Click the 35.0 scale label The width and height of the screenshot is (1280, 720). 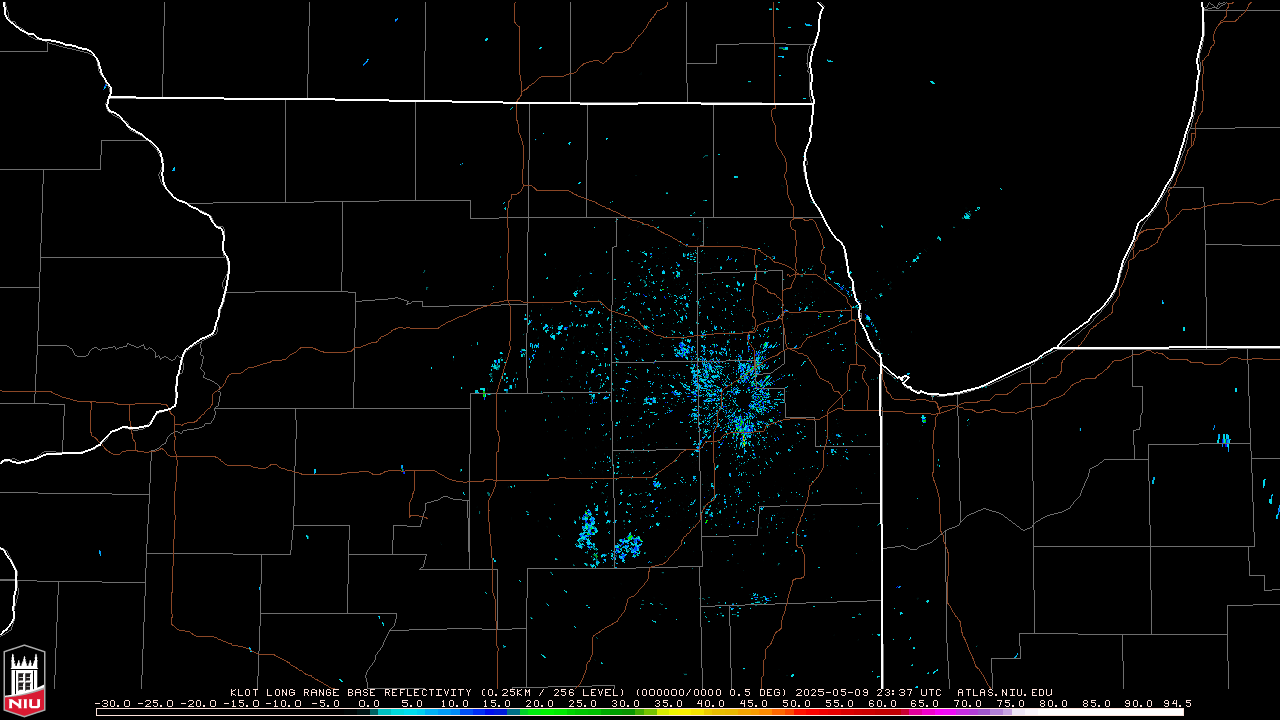668,703
